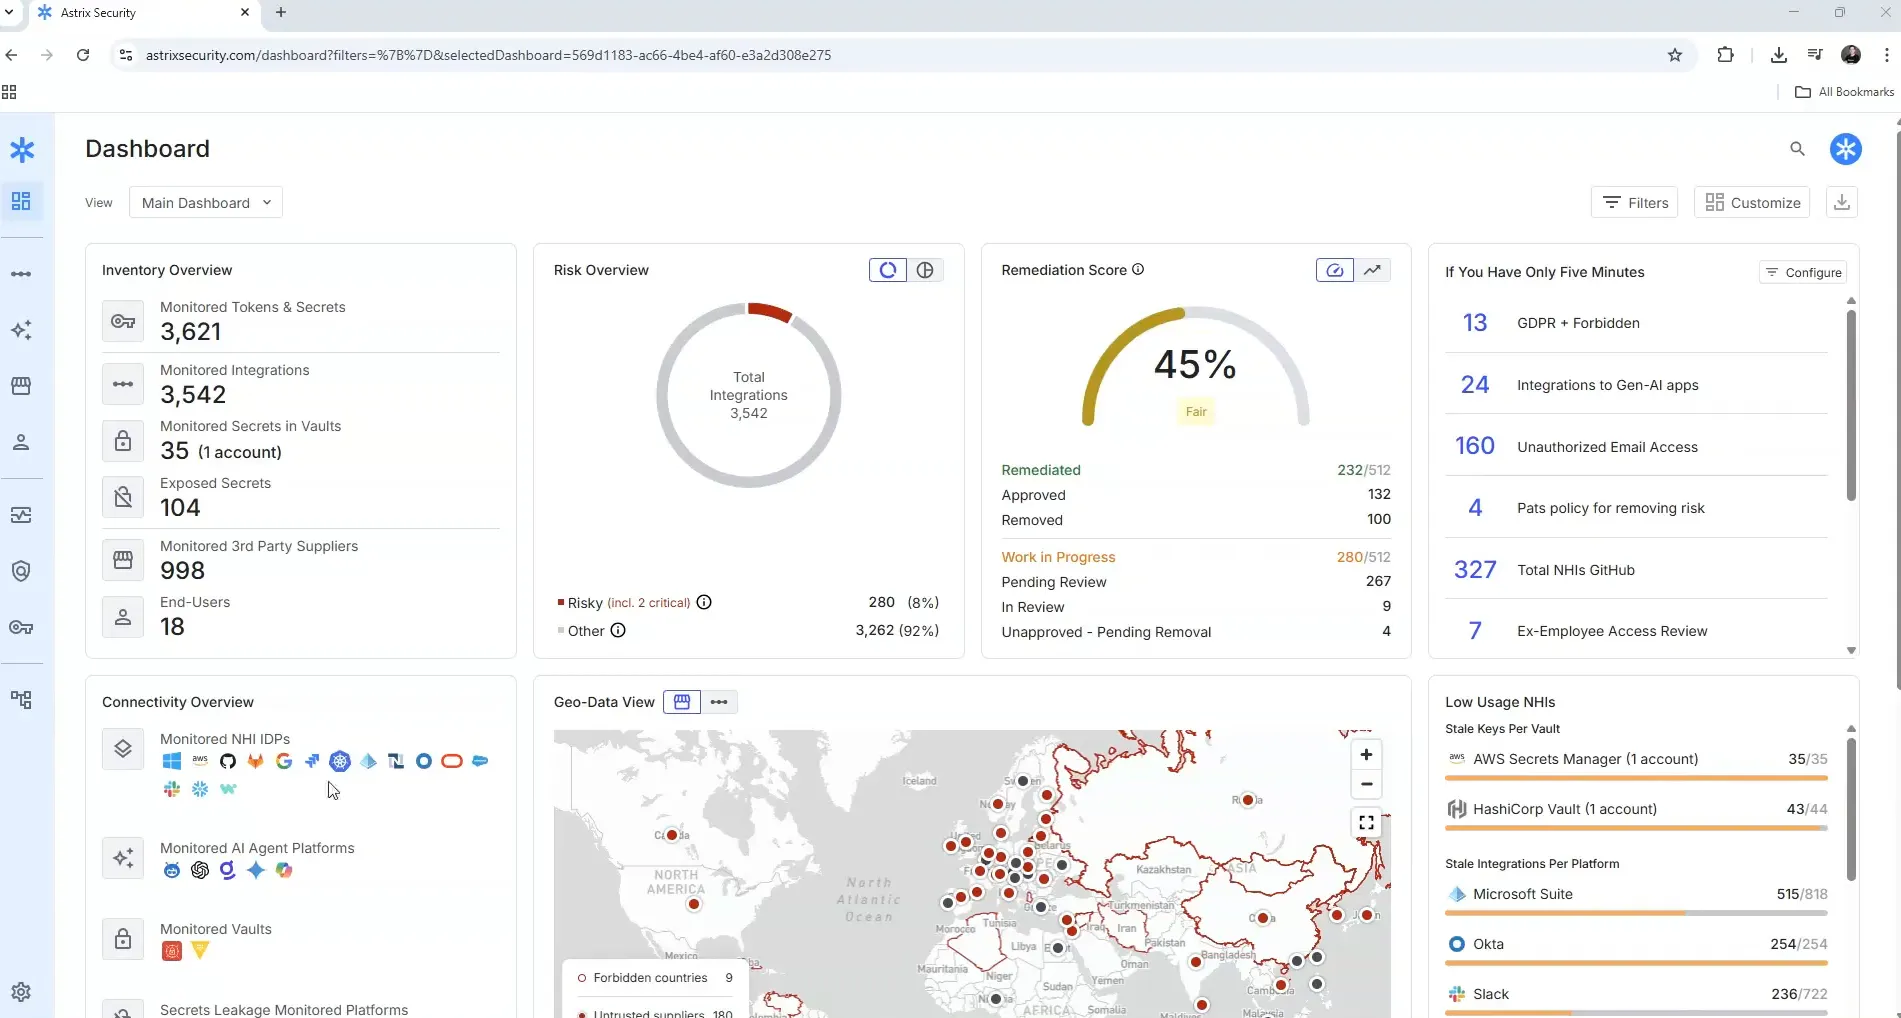Click the AWS Secrets Manager progress bar
This screenshot has height=1018, width=1901.
pyautogui.click(x=1636, y=778)
